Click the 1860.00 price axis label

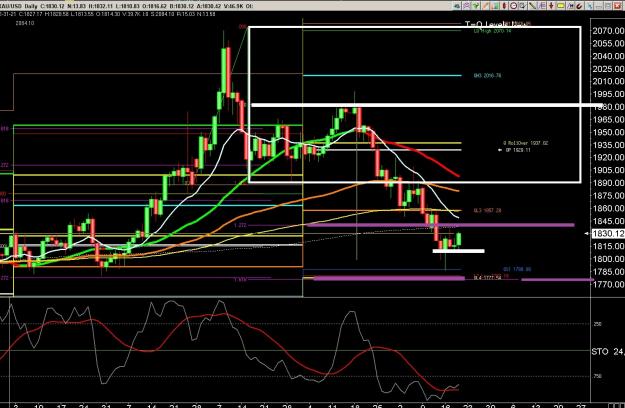coord(609,208)
